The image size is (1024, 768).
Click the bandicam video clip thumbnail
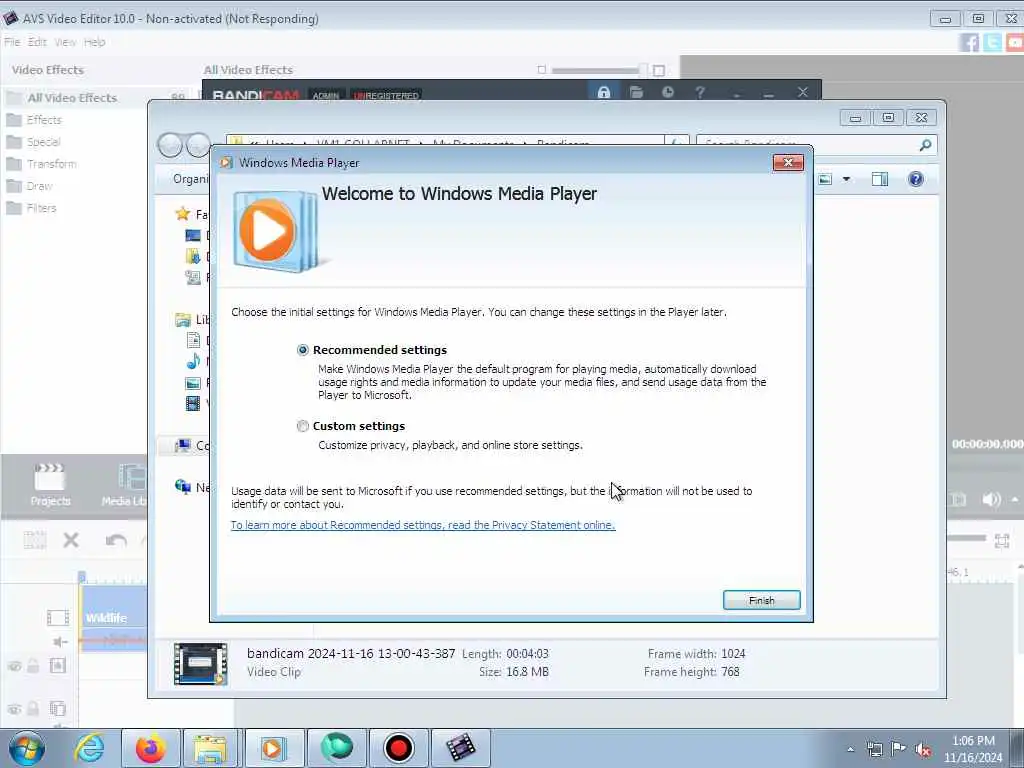200,664
